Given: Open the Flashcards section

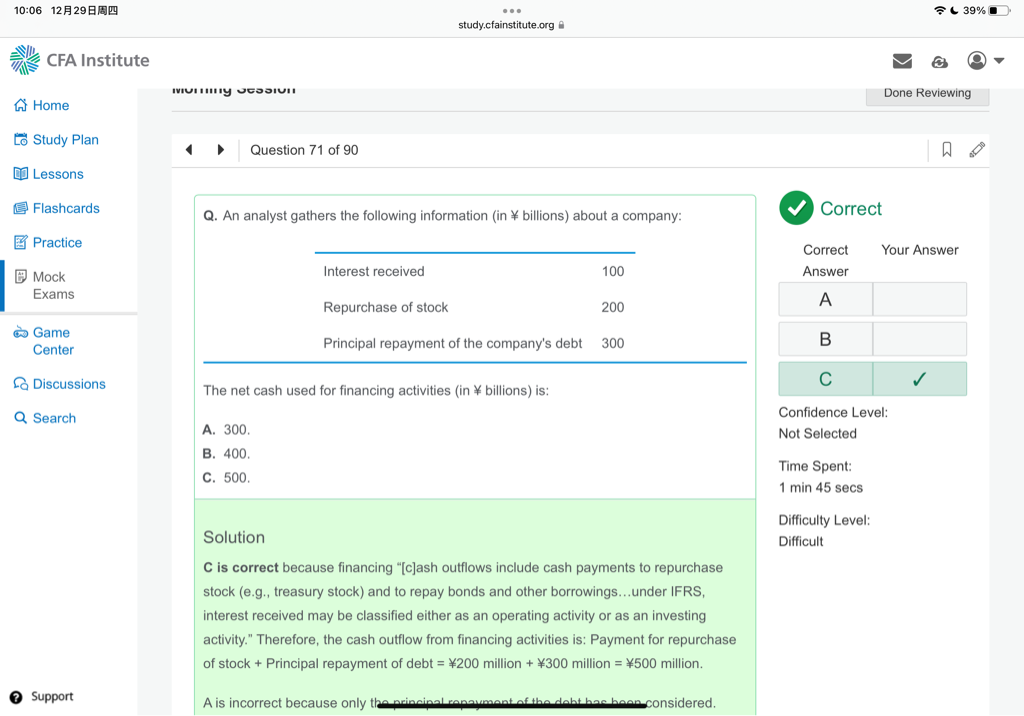Looking at the screenshot, I should (x=65, y=208).
